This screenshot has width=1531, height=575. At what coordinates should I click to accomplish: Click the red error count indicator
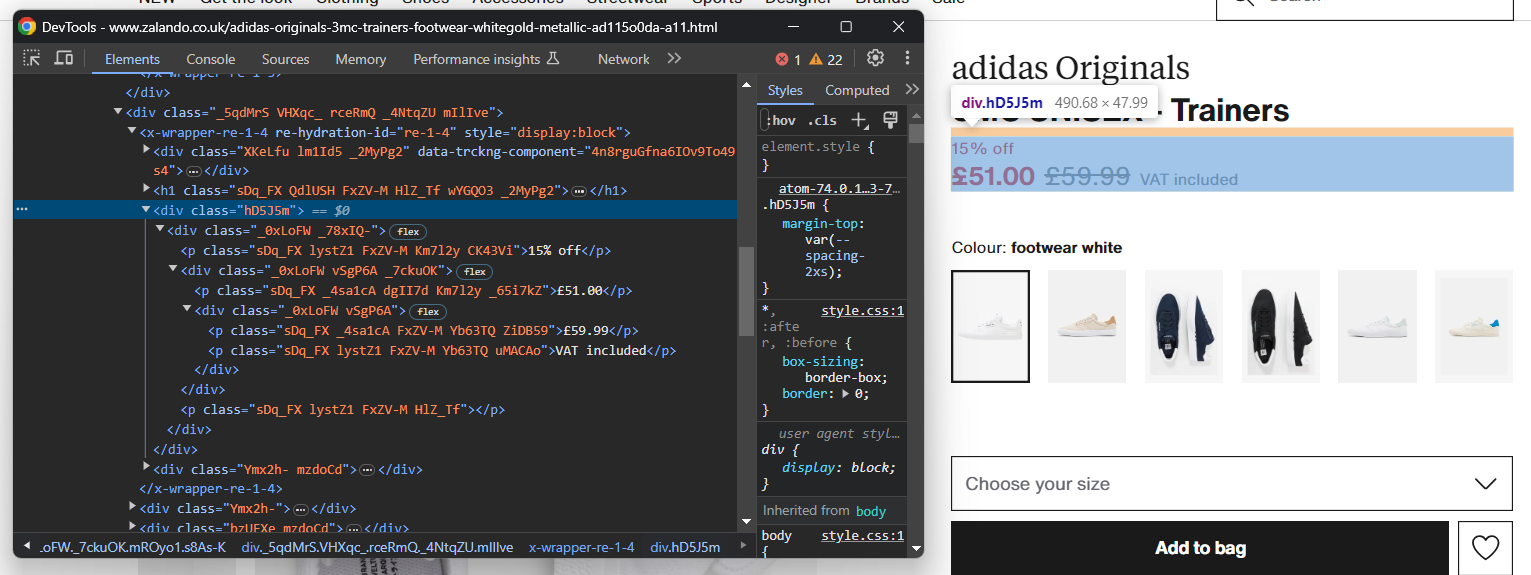point(788,60)
